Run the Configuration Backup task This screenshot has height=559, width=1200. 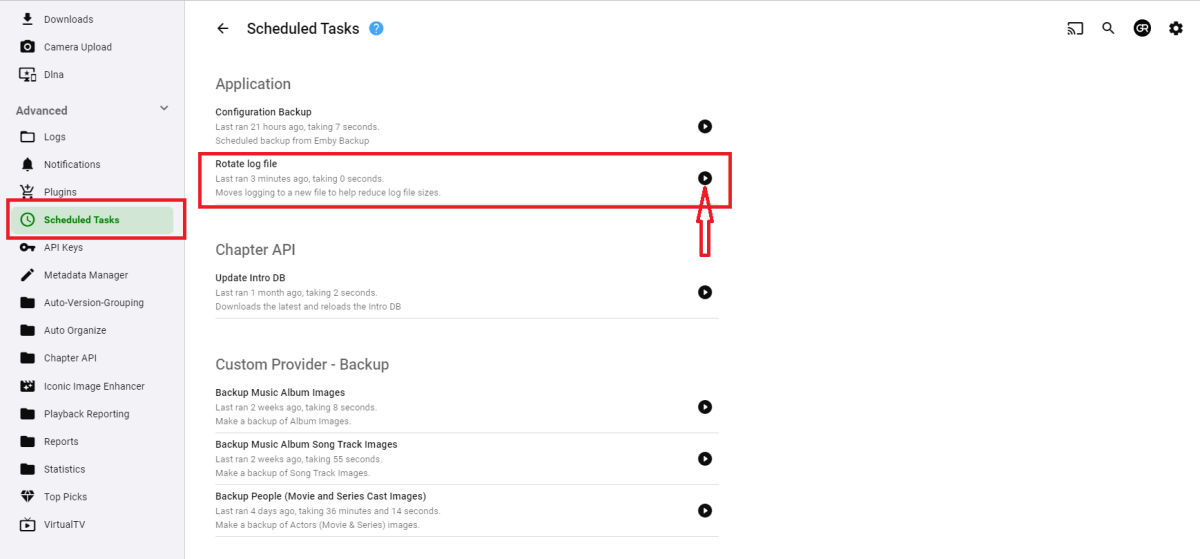pyautogui.click(x=705, y=126)
